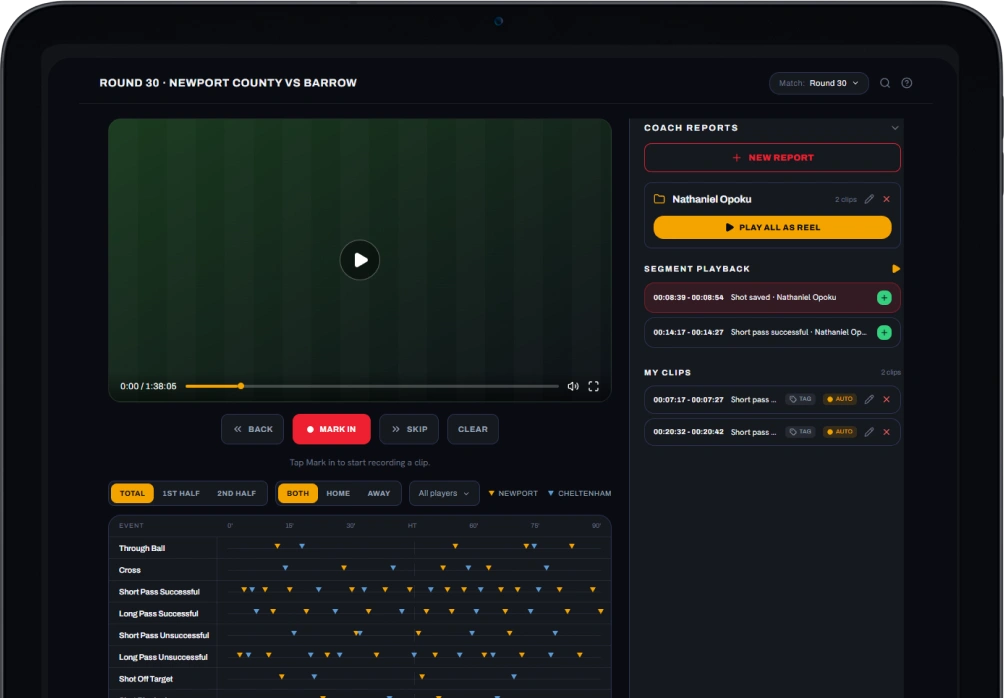Viewport: 1004px width, 698px height.
Task: Click the Through Ball event row label
Action: (142, 548)
